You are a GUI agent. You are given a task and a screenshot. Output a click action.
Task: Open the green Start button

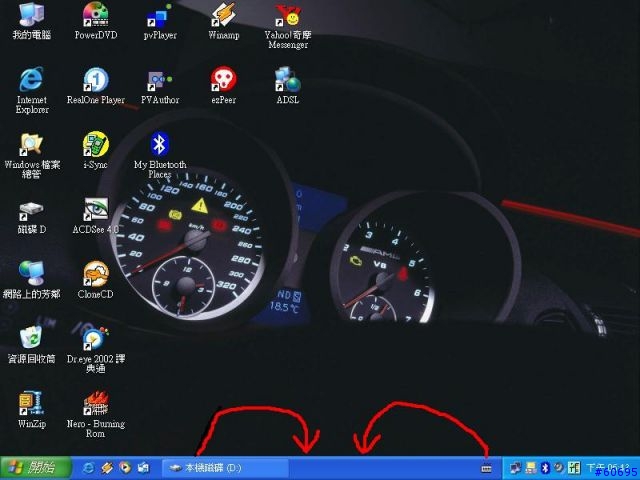coord(36,468)
